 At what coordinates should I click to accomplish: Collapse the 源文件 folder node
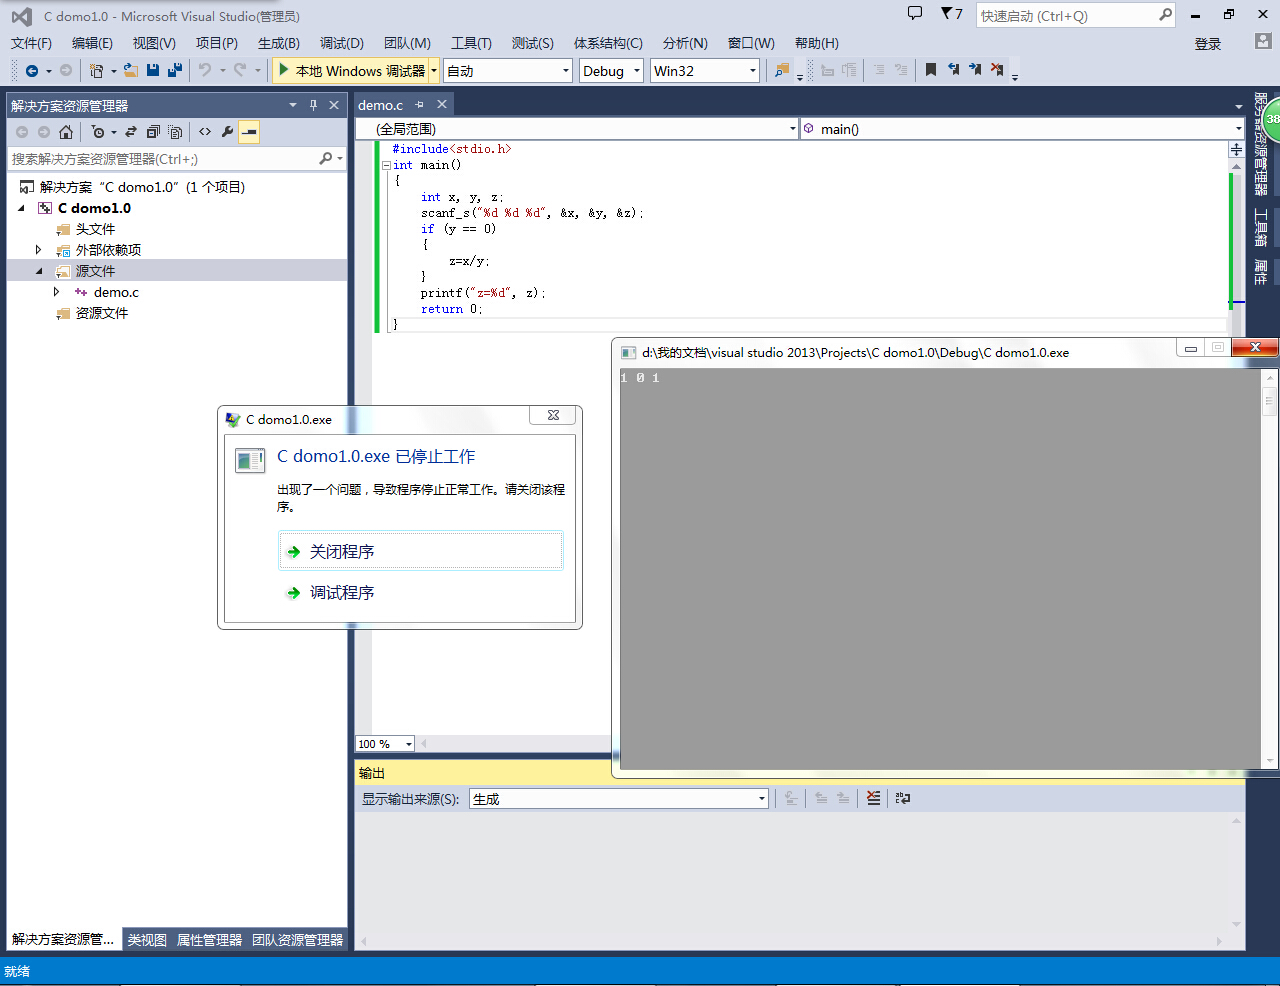(39, 271)
